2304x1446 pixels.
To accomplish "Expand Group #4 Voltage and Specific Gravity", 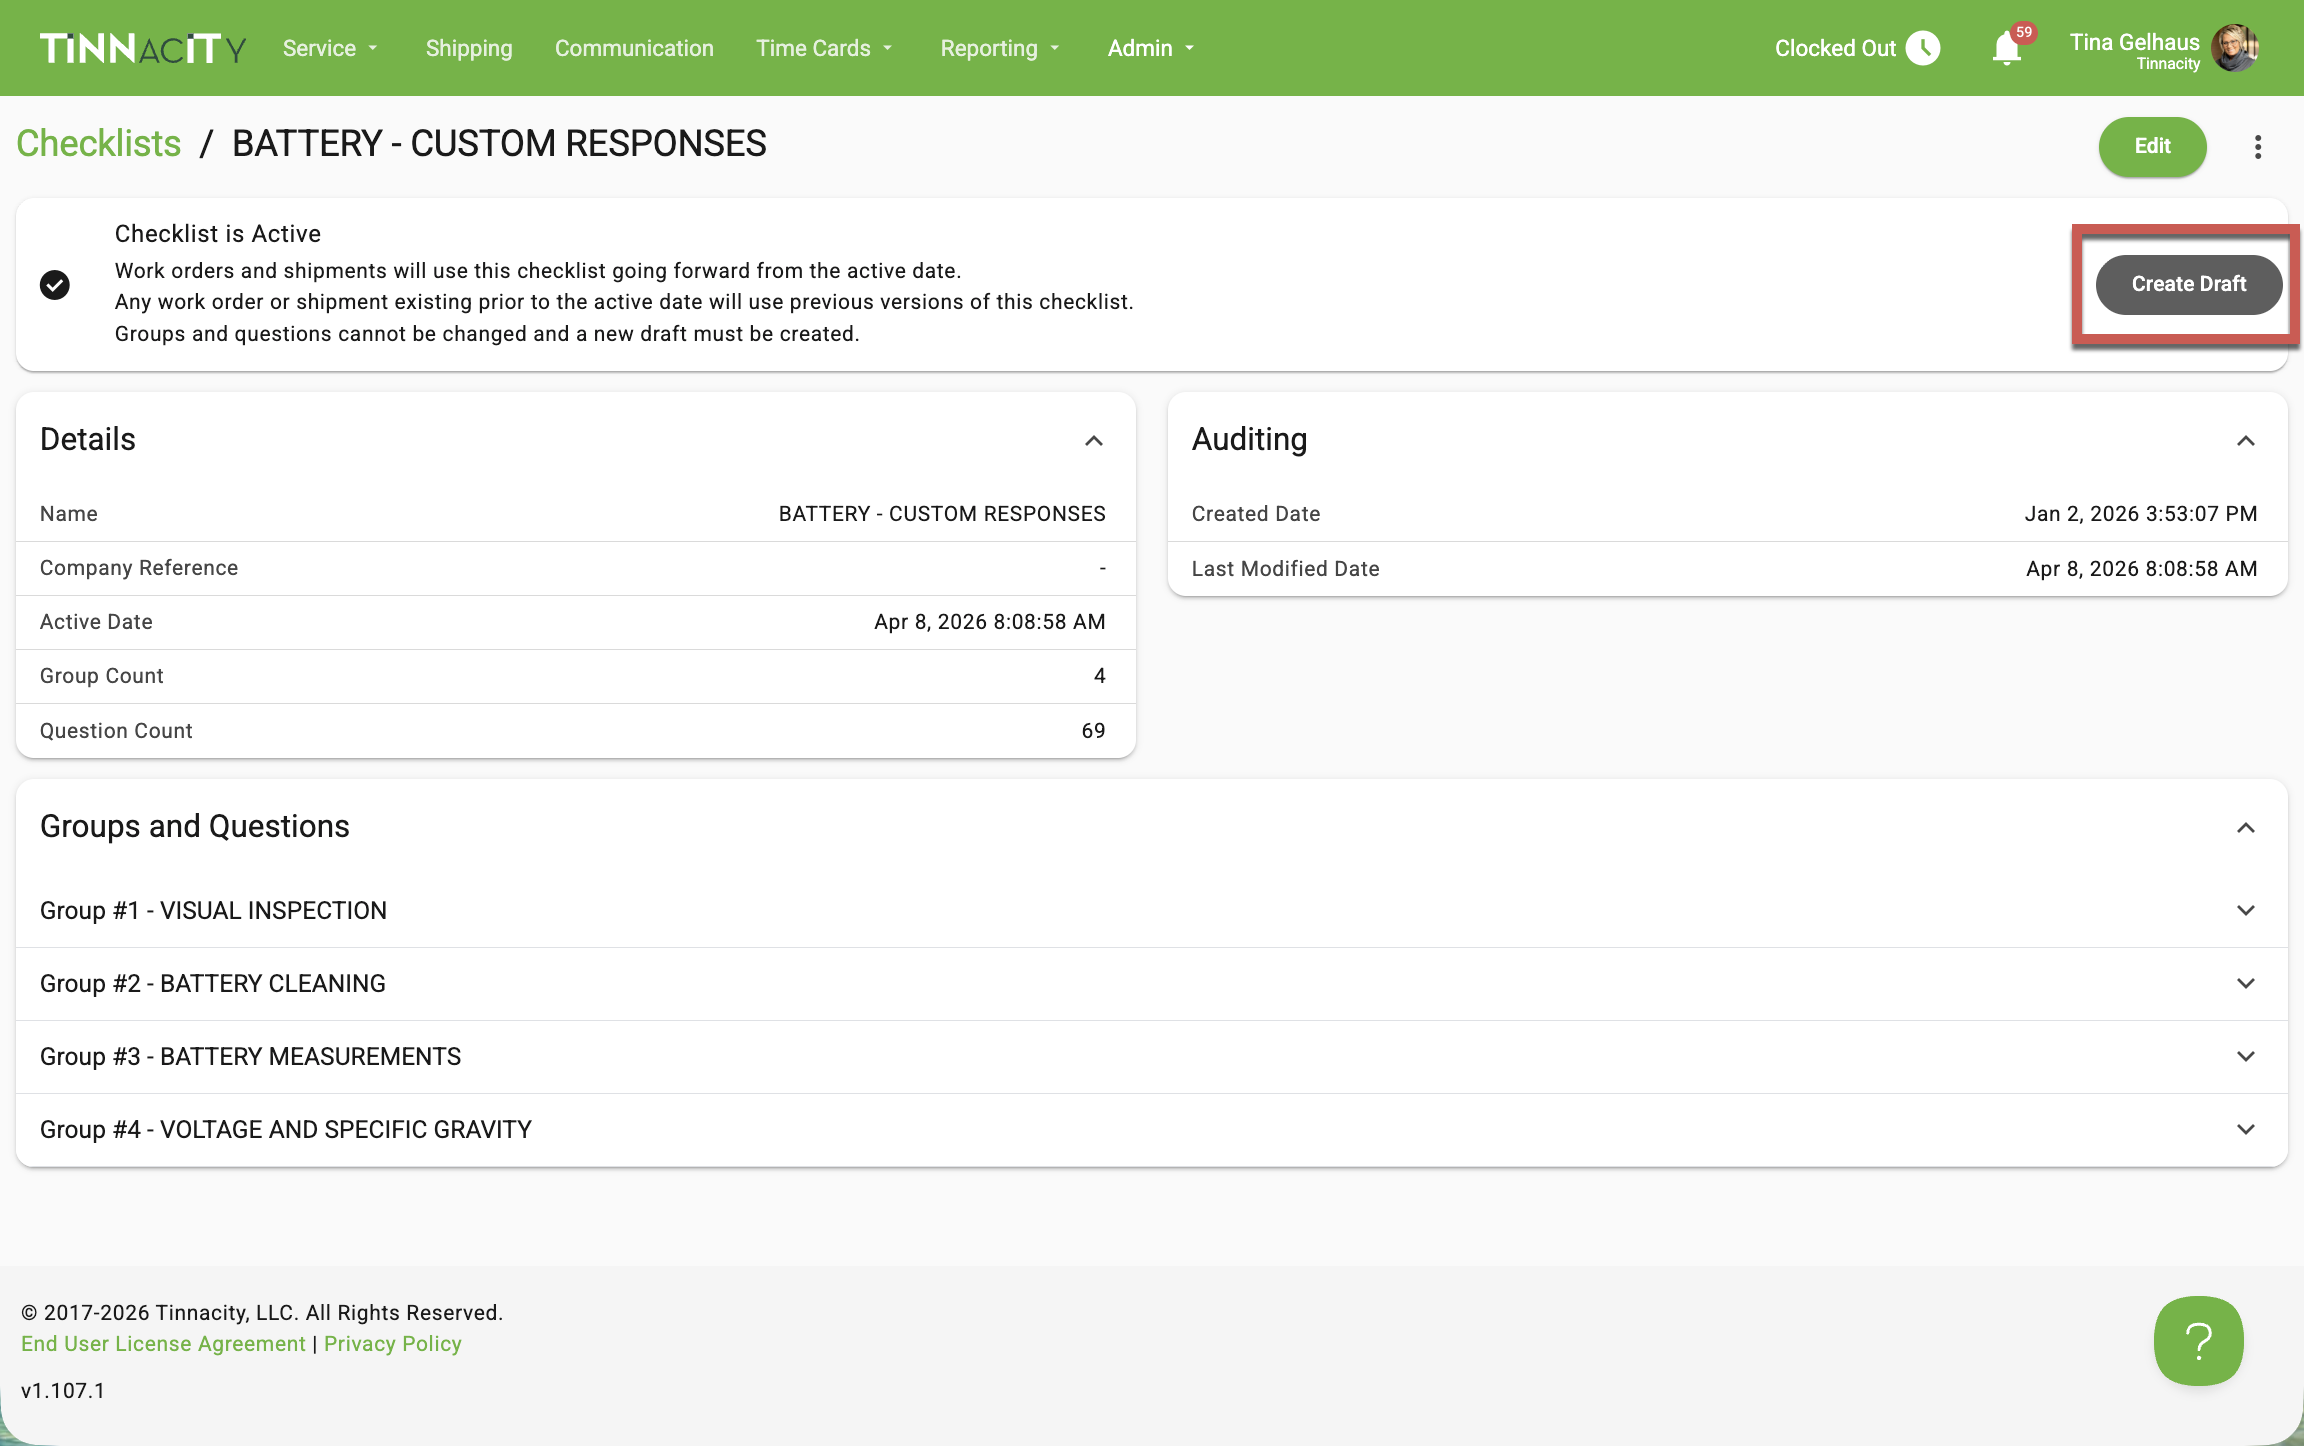I will point(2246,1130).
